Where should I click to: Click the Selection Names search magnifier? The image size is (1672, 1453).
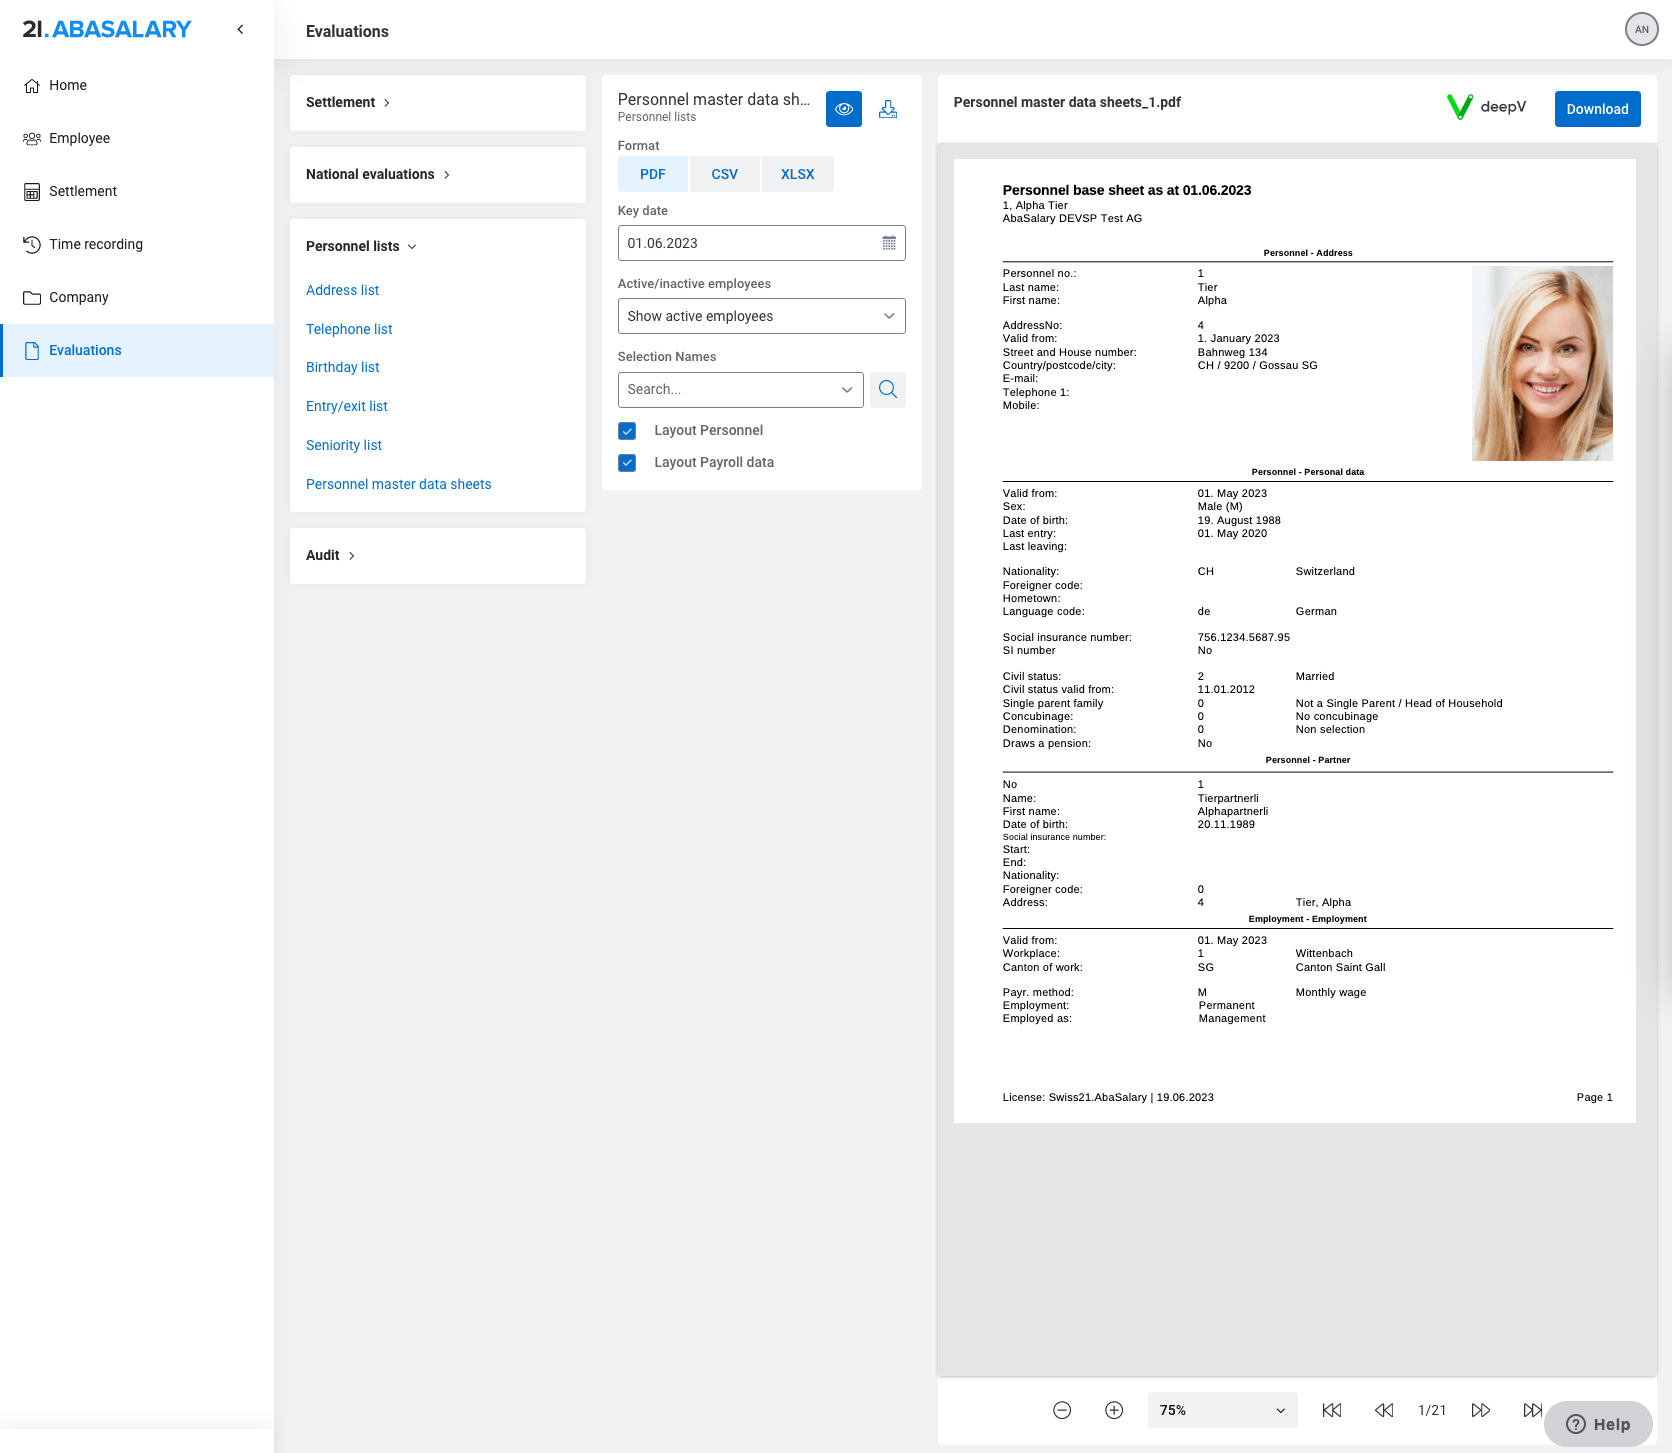(887, 389)
